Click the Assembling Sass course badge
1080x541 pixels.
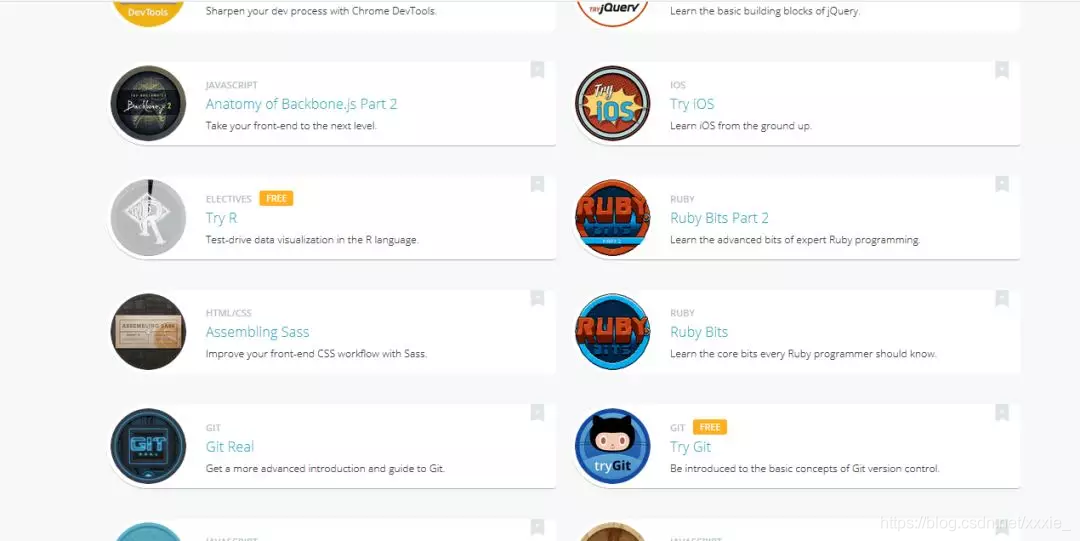[148, 331]
